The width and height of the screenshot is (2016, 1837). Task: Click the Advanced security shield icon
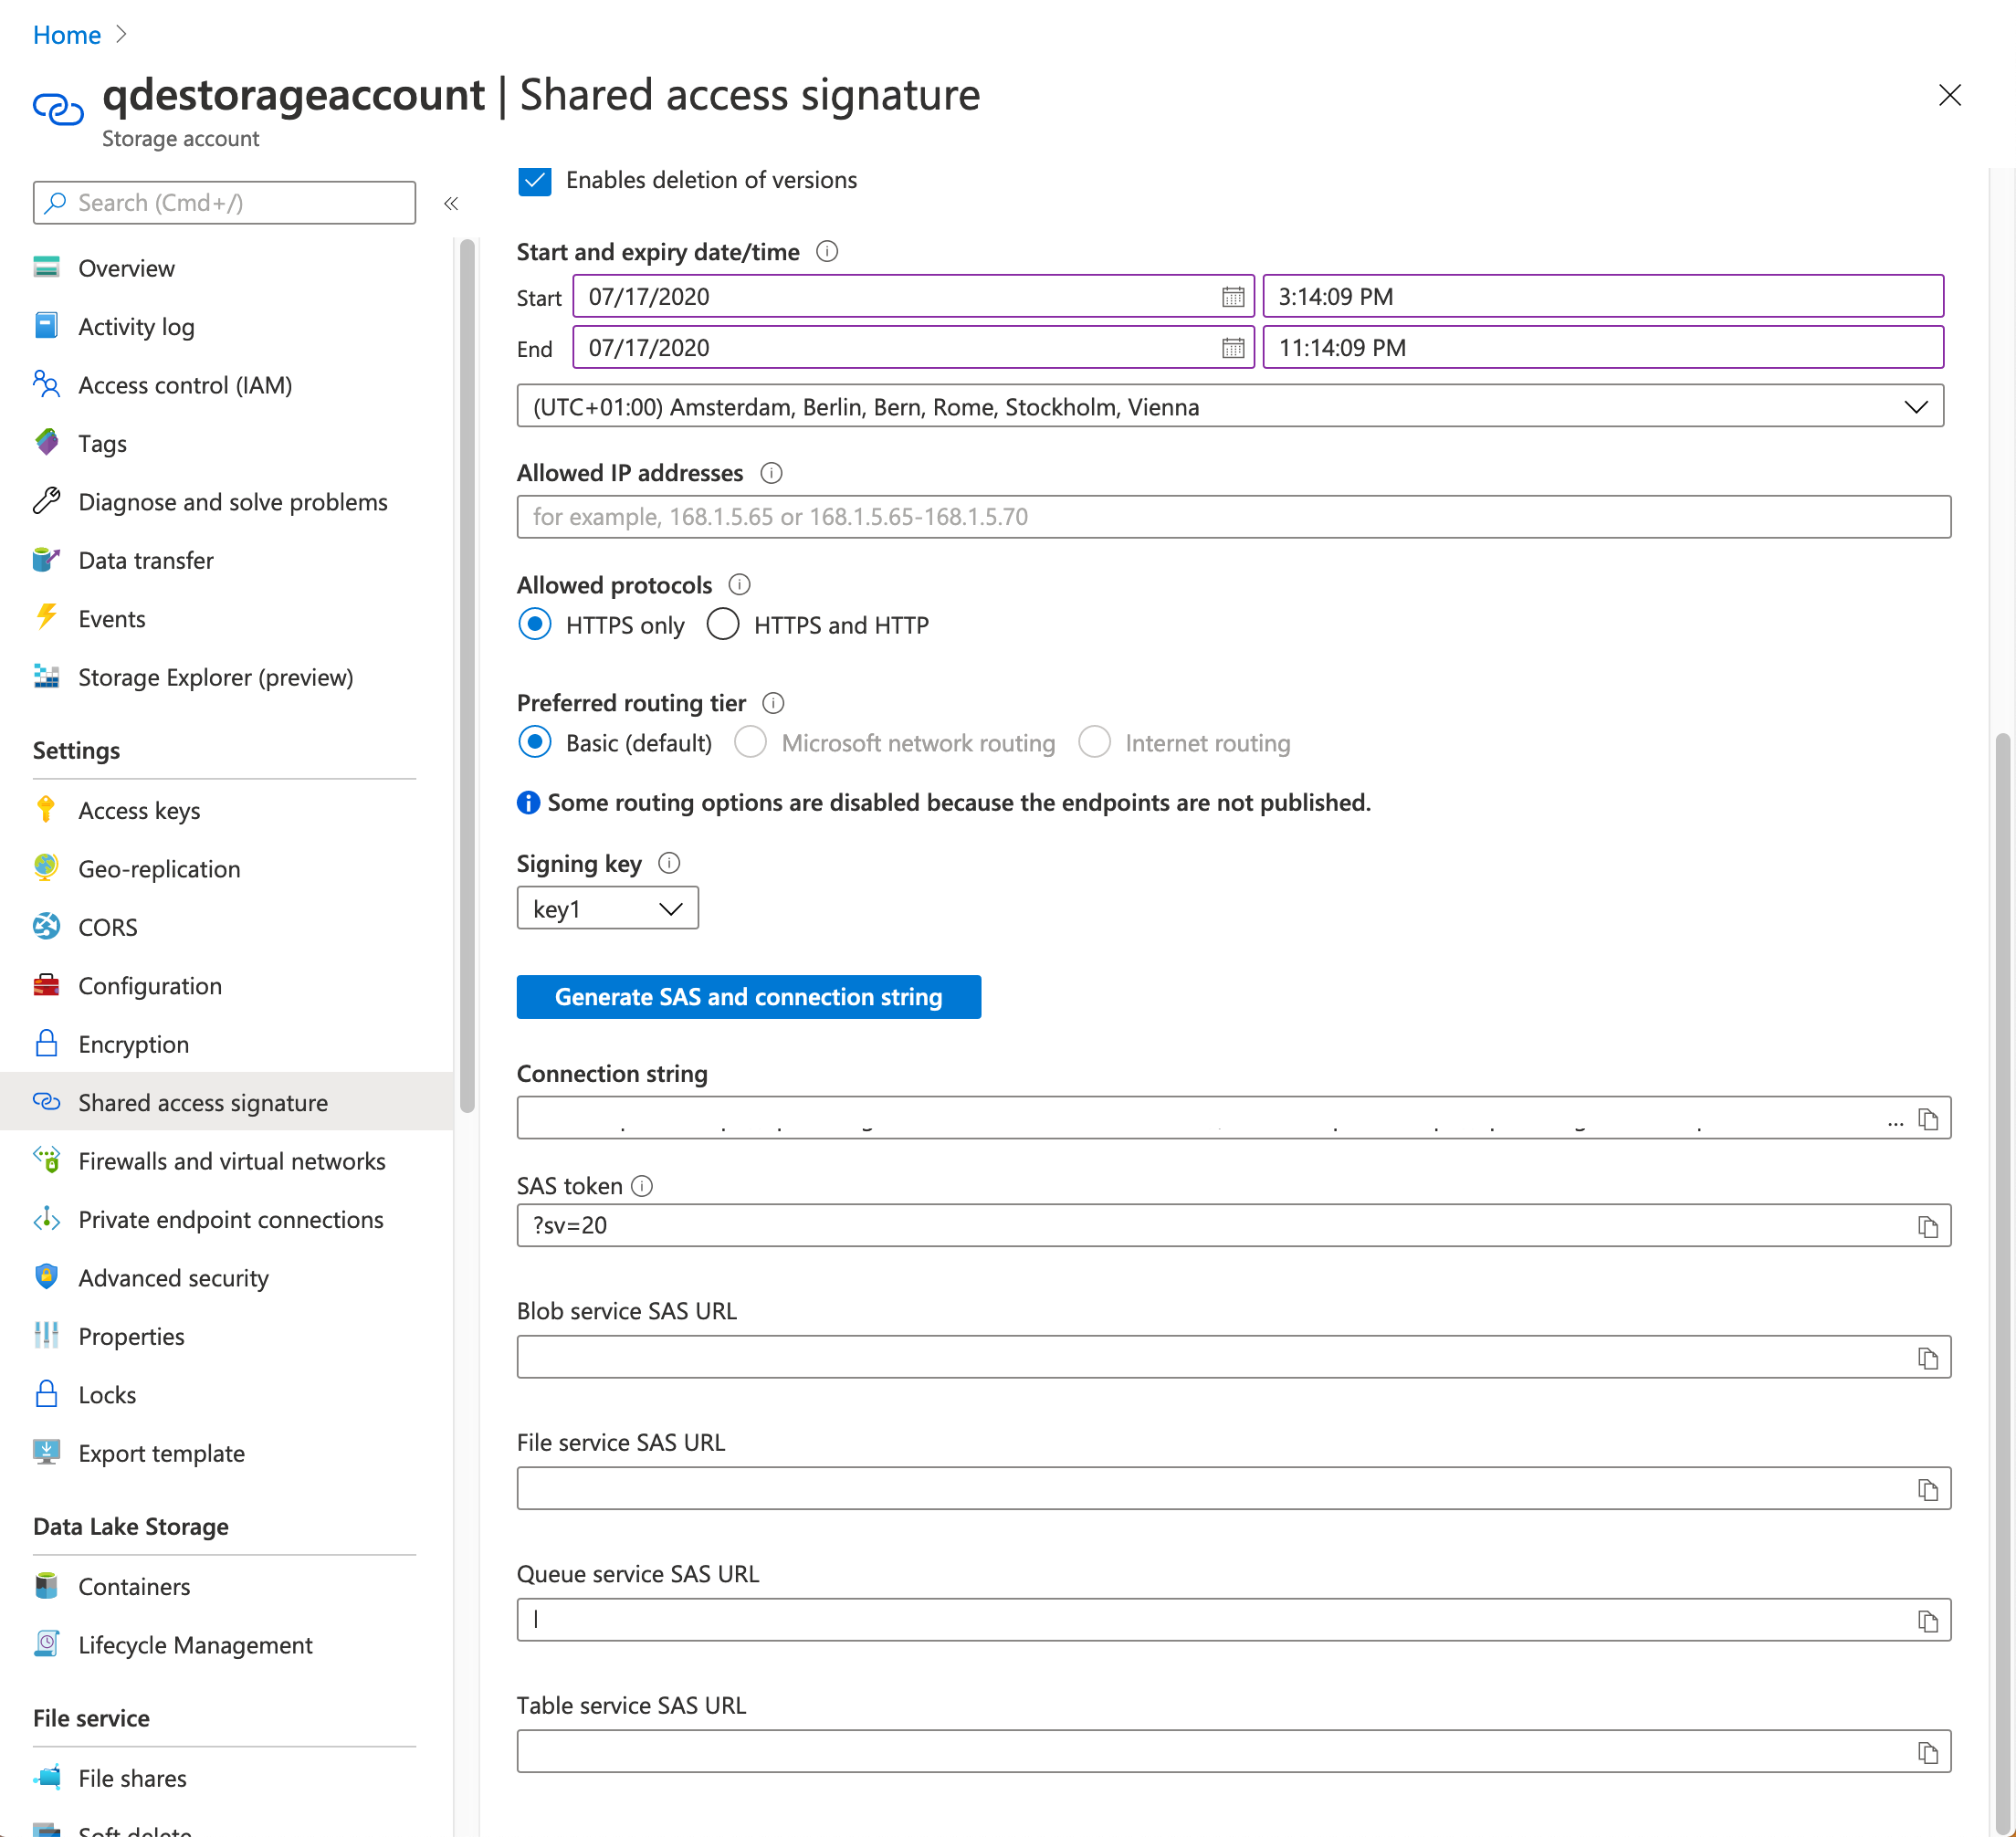pos(46,1277)
